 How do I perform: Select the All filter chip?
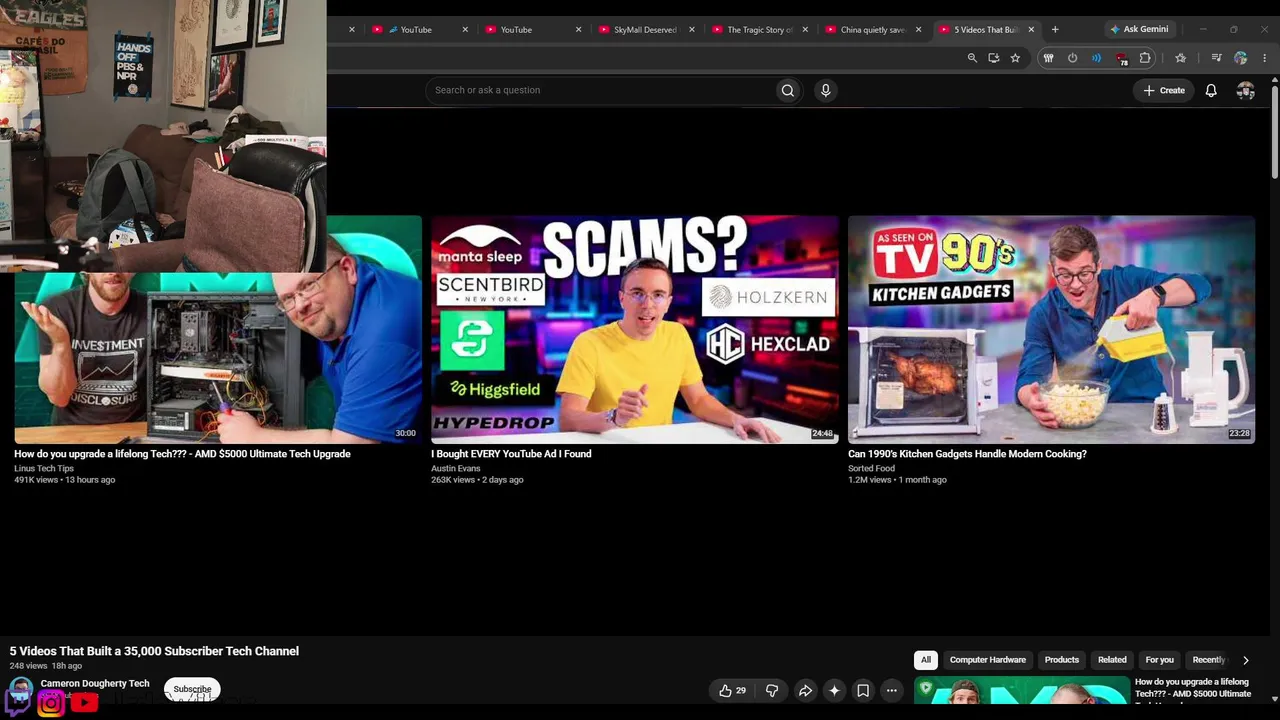point(926,660)
